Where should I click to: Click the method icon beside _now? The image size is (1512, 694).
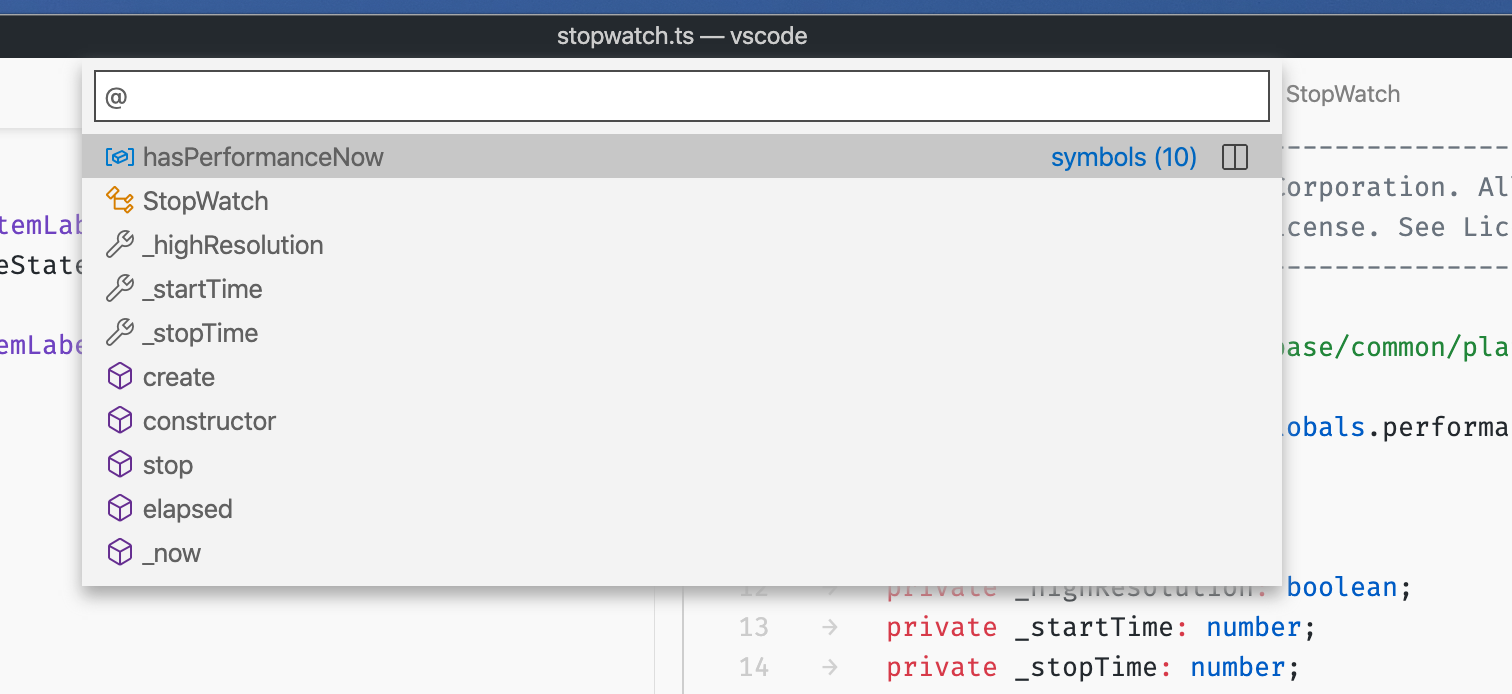[x=120, y=552]
